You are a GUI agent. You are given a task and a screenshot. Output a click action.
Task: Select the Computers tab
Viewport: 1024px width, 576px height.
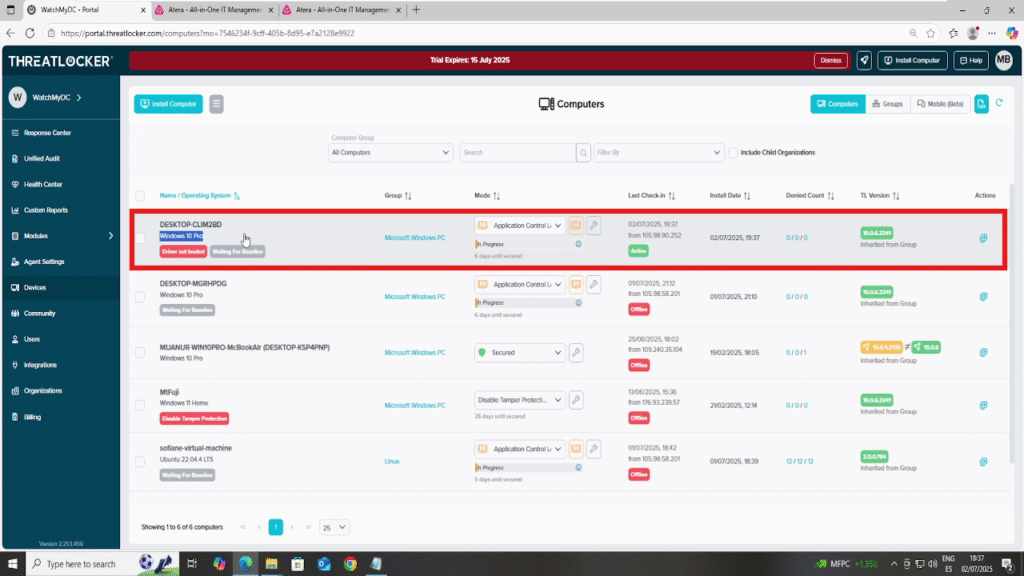pyautogui.click(x=837, y=104)
